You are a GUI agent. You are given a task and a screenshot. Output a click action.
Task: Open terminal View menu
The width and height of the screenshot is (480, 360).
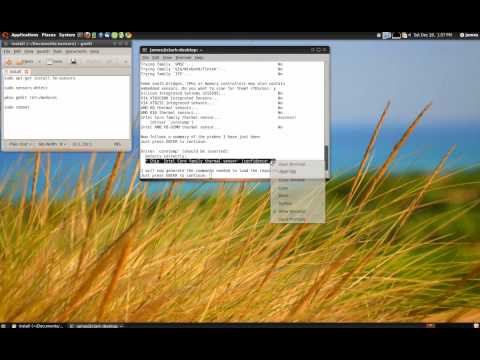pos(167,58)
